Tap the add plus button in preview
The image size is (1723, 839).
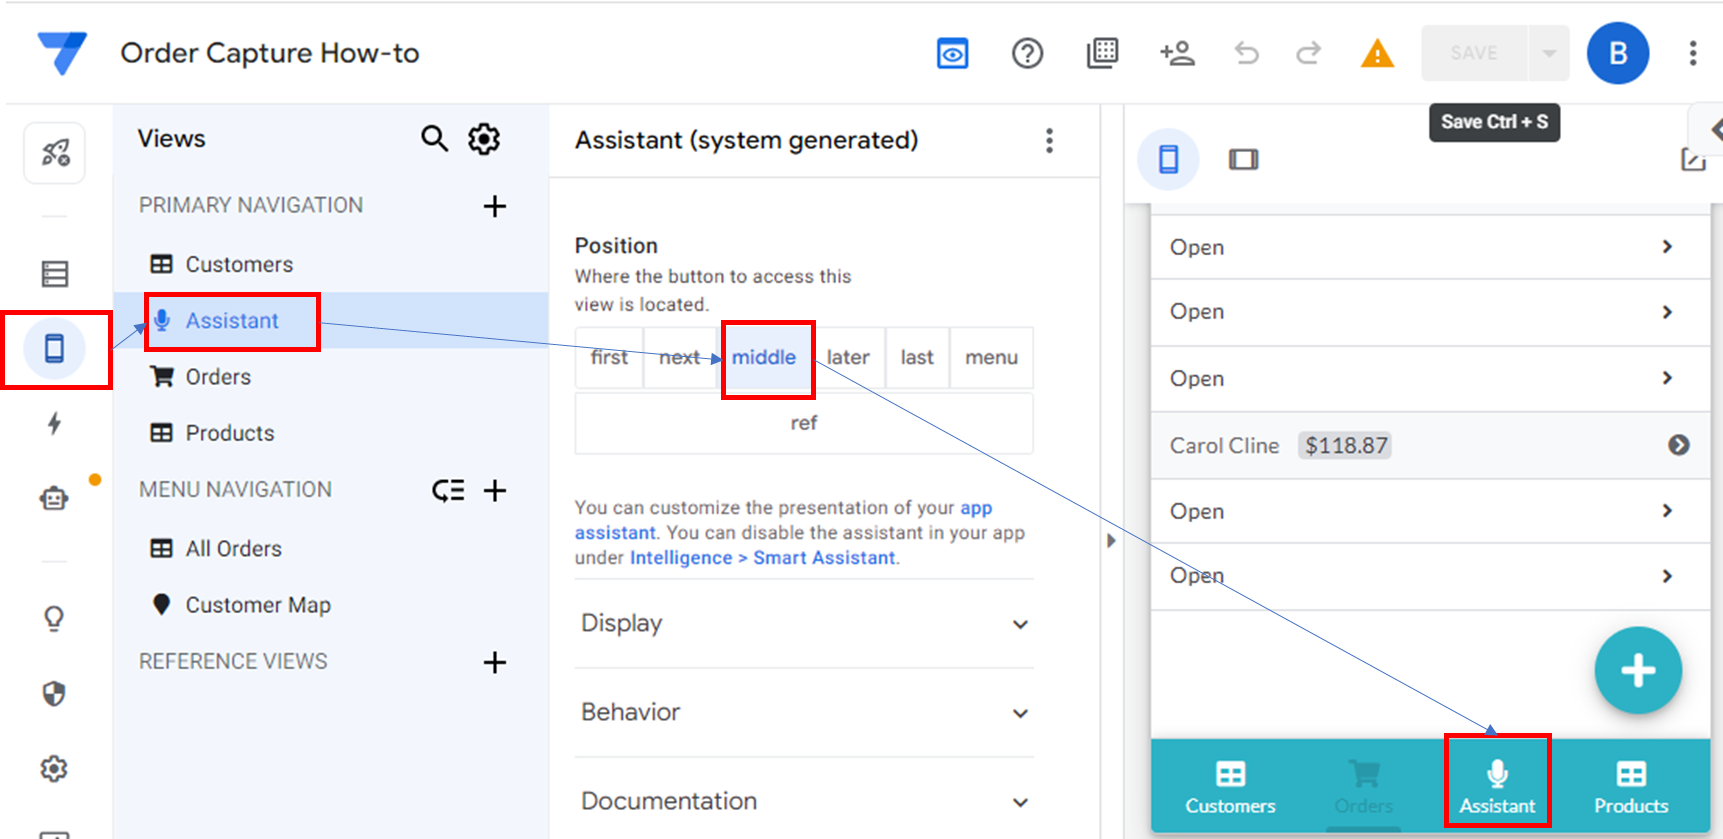tap(1637, 670)
